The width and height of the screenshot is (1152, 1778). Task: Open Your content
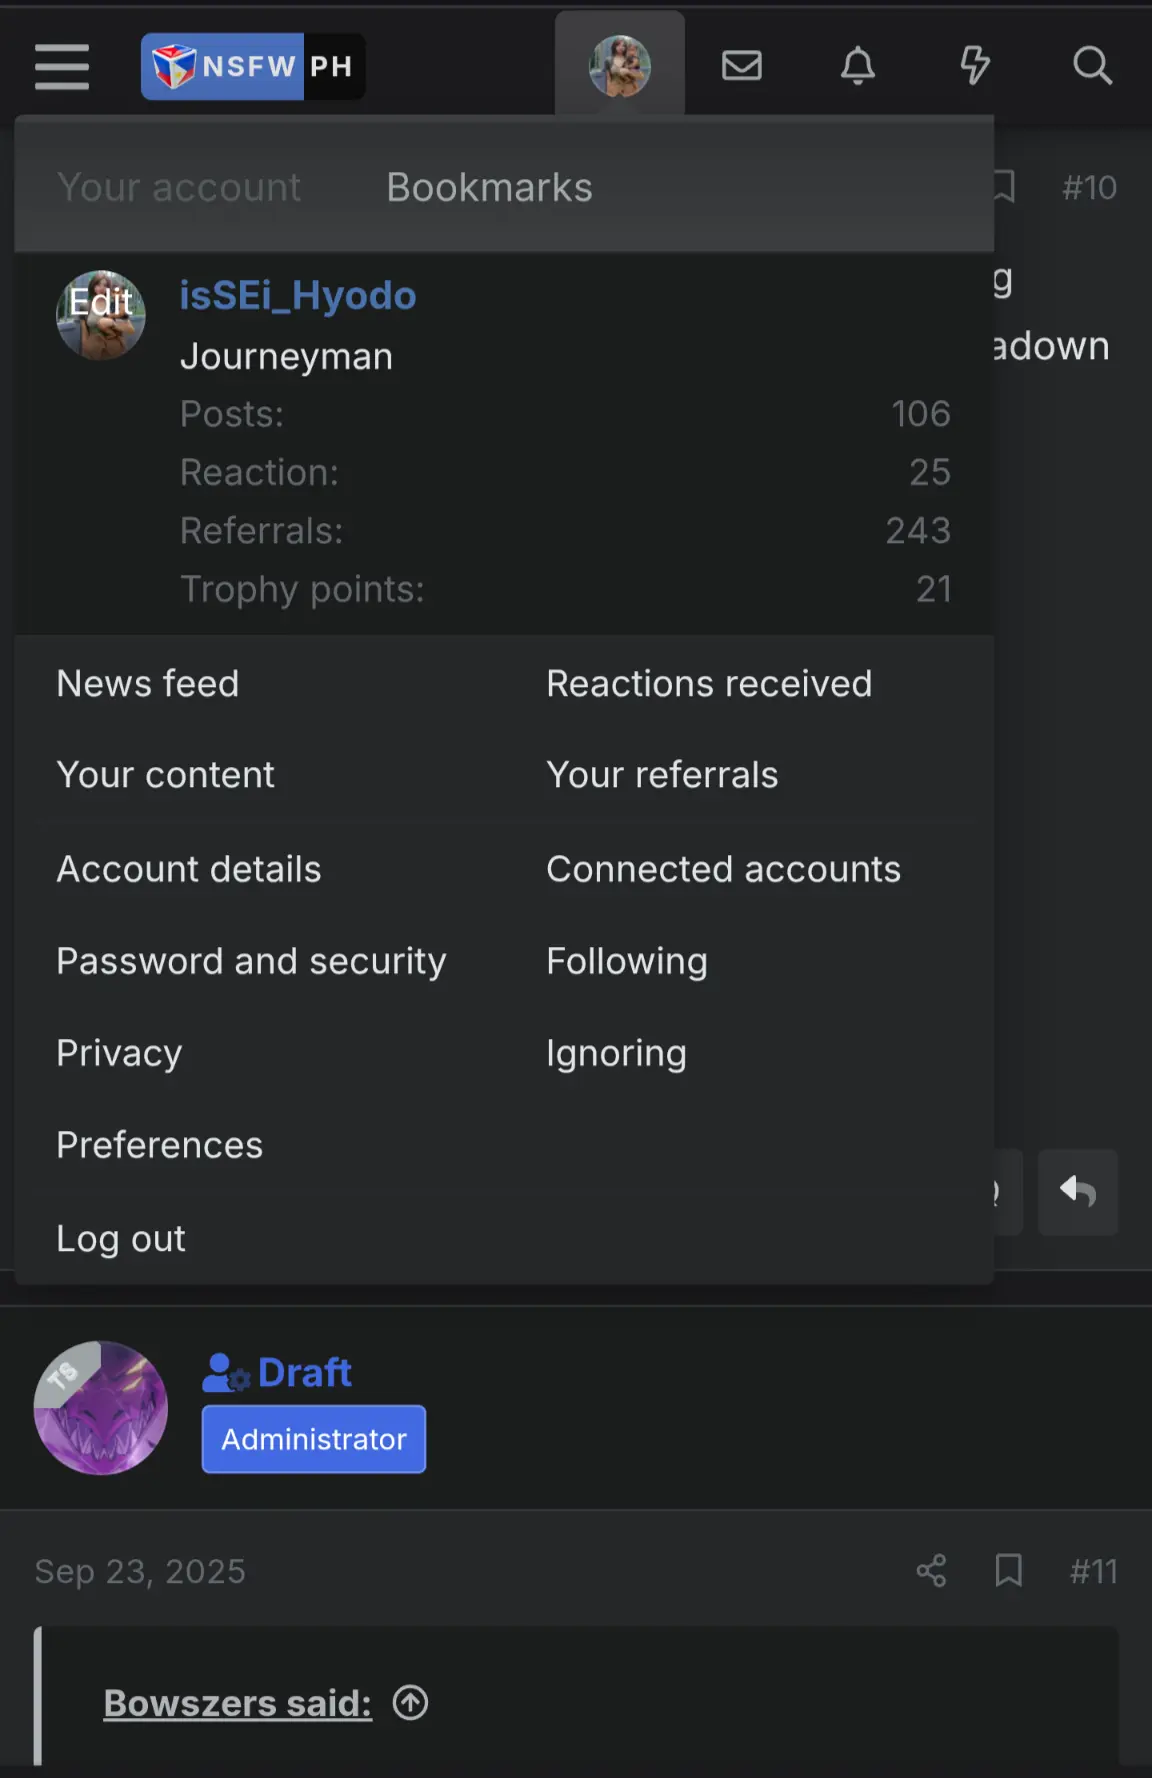(x=166, y=775)
